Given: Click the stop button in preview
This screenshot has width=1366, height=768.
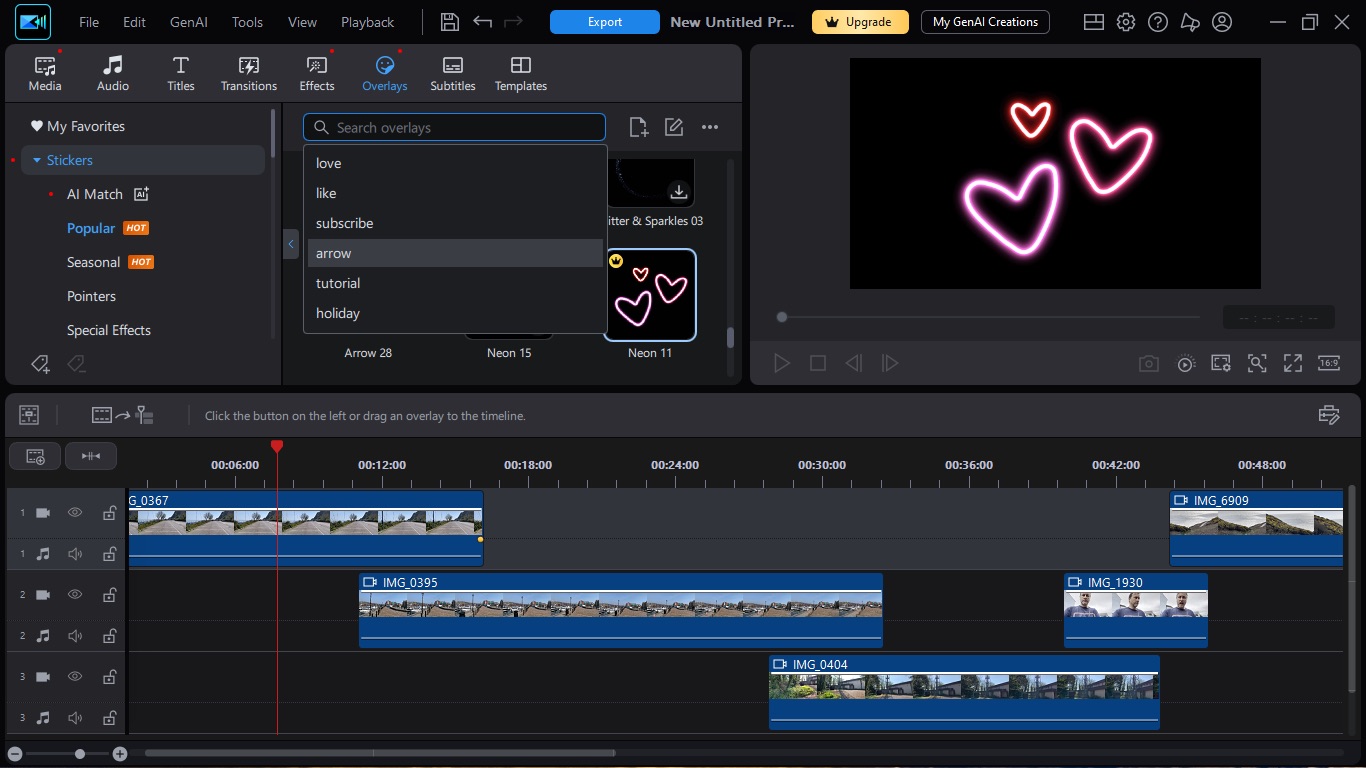Looking at the screenshot, I should pyautogui.click(x=818, y=364).
